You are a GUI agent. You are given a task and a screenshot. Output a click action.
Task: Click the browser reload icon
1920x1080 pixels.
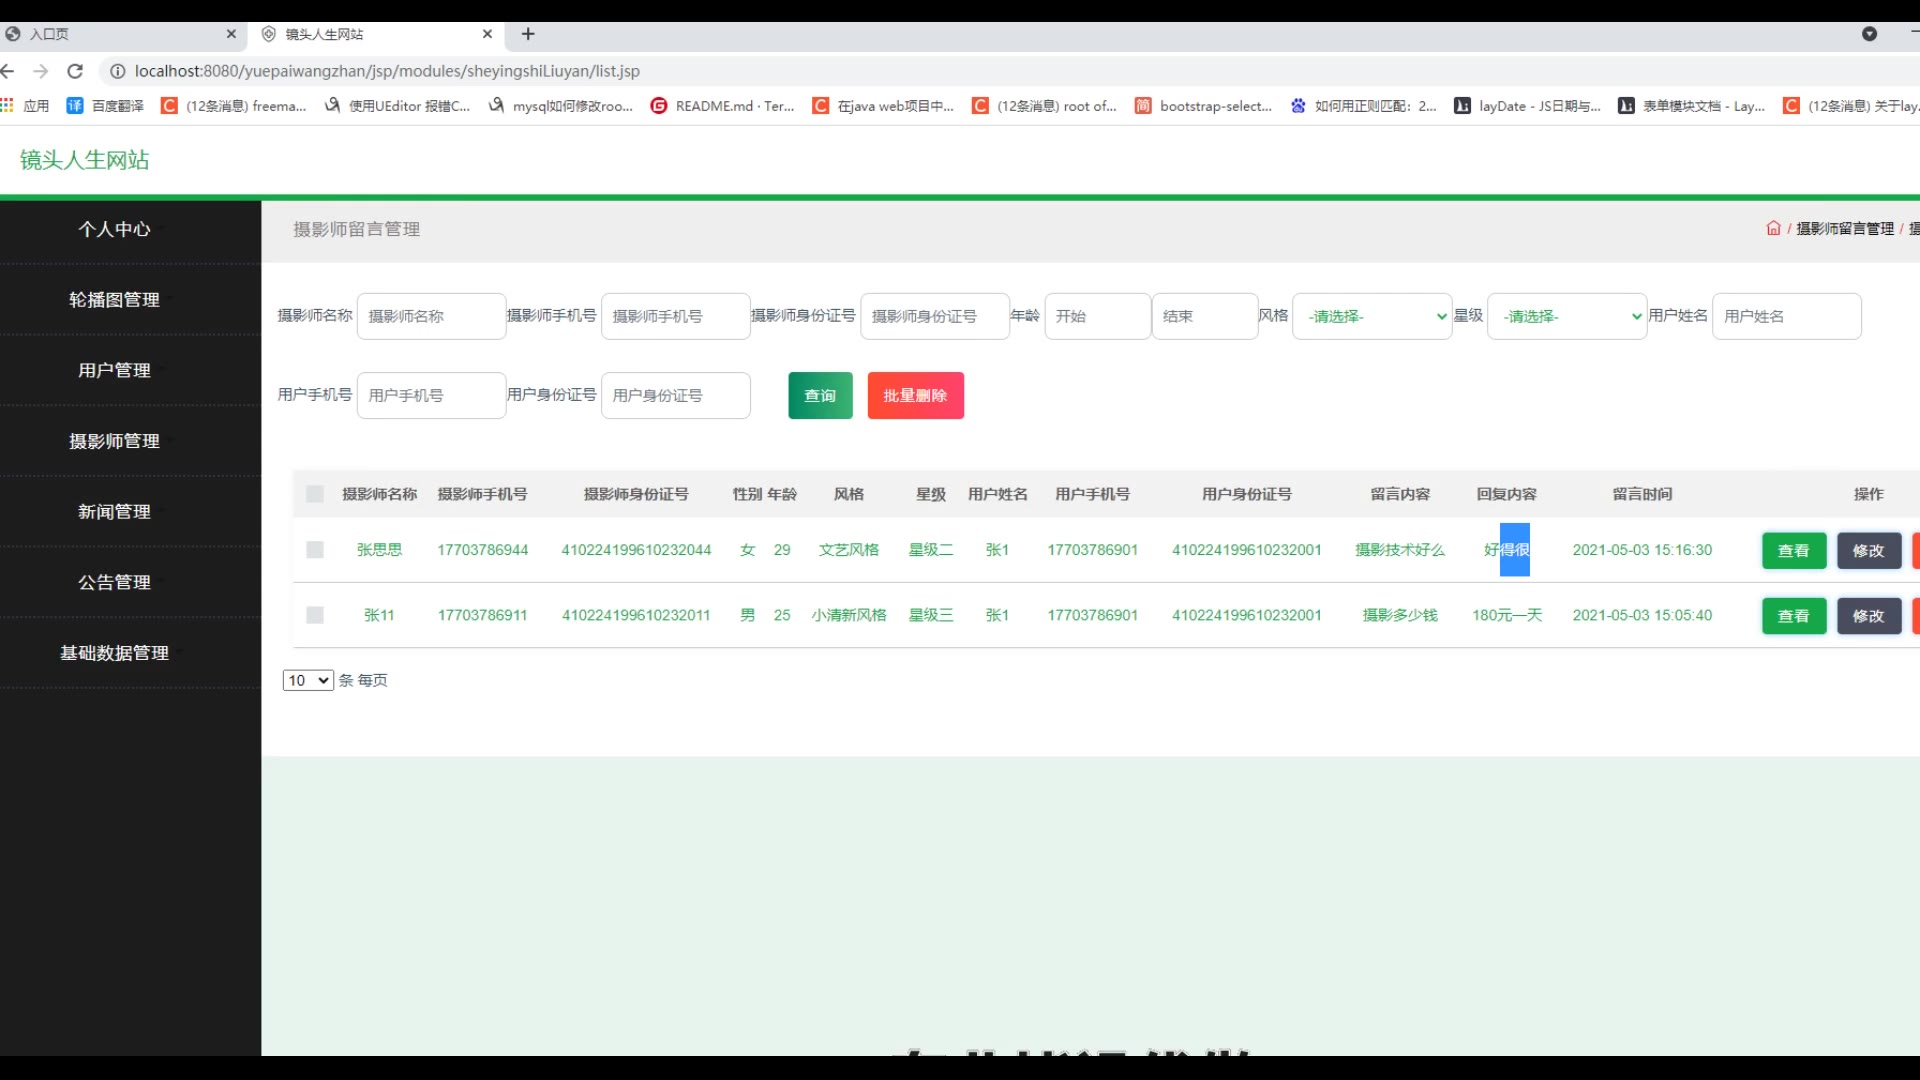[75, 71]
